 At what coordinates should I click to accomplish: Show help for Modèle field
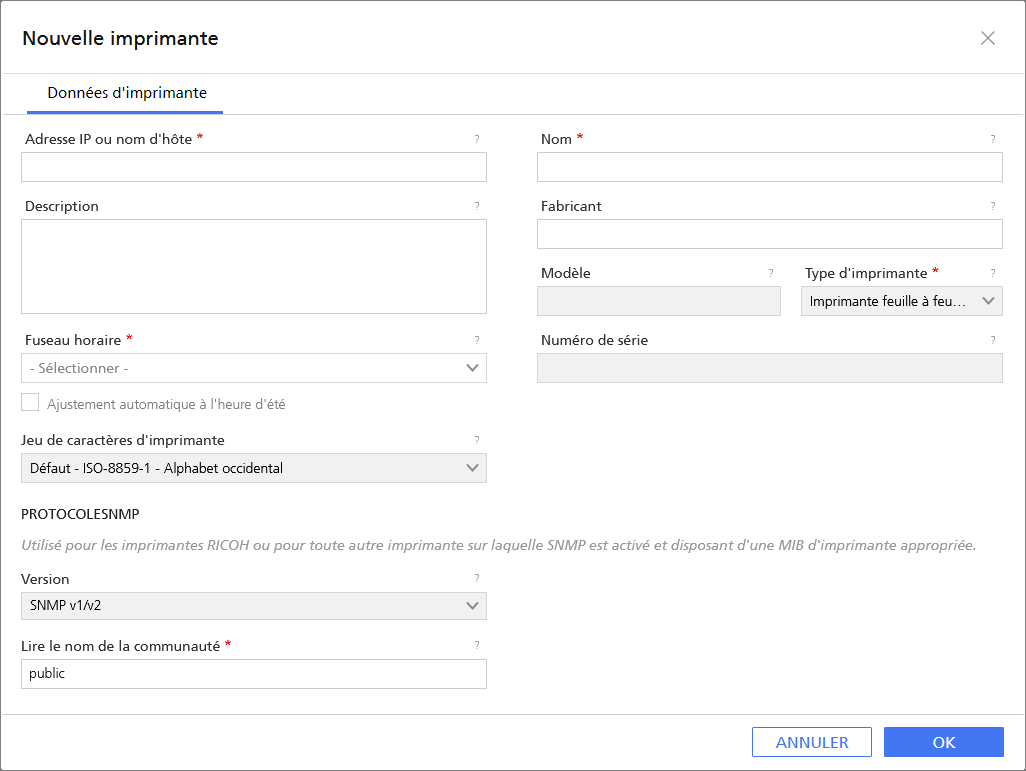point(771,273)
